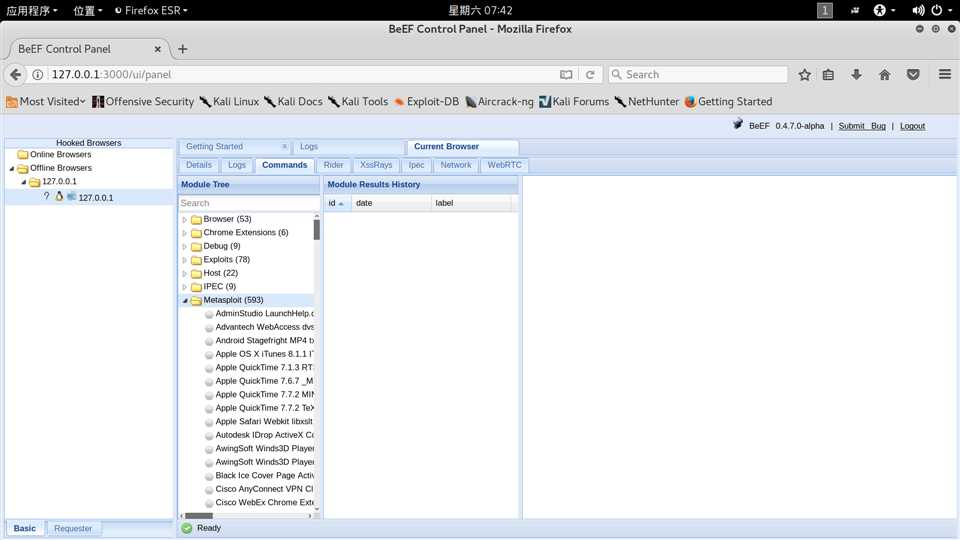Screen dimensions: 960x540
Task: Open a new tab with the plus button
Action: [182, 49]
